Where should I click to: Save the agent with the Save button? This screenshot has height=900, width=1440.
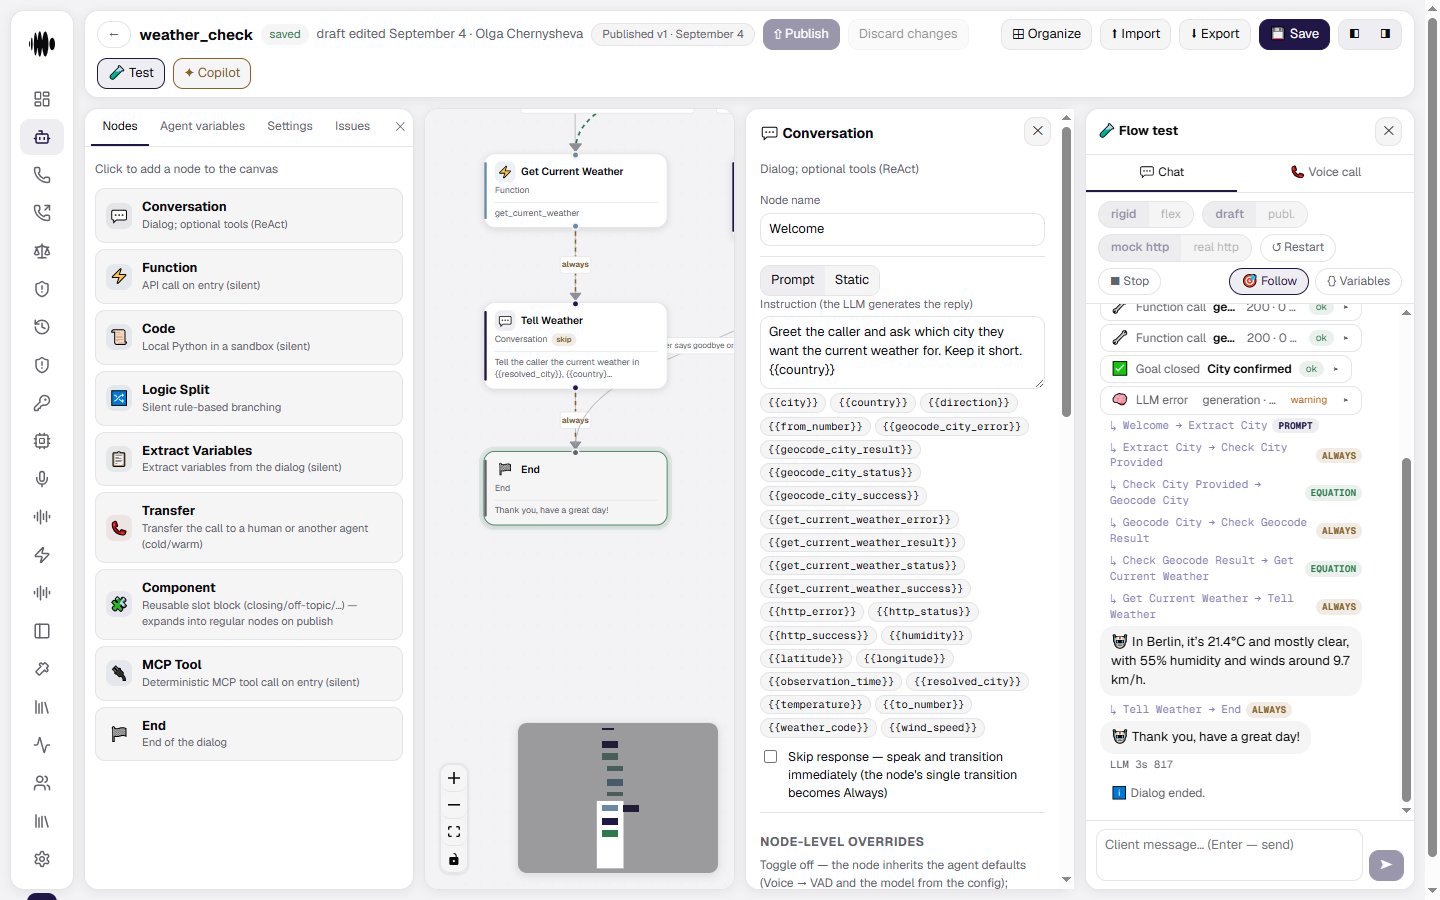point(1294,34)
